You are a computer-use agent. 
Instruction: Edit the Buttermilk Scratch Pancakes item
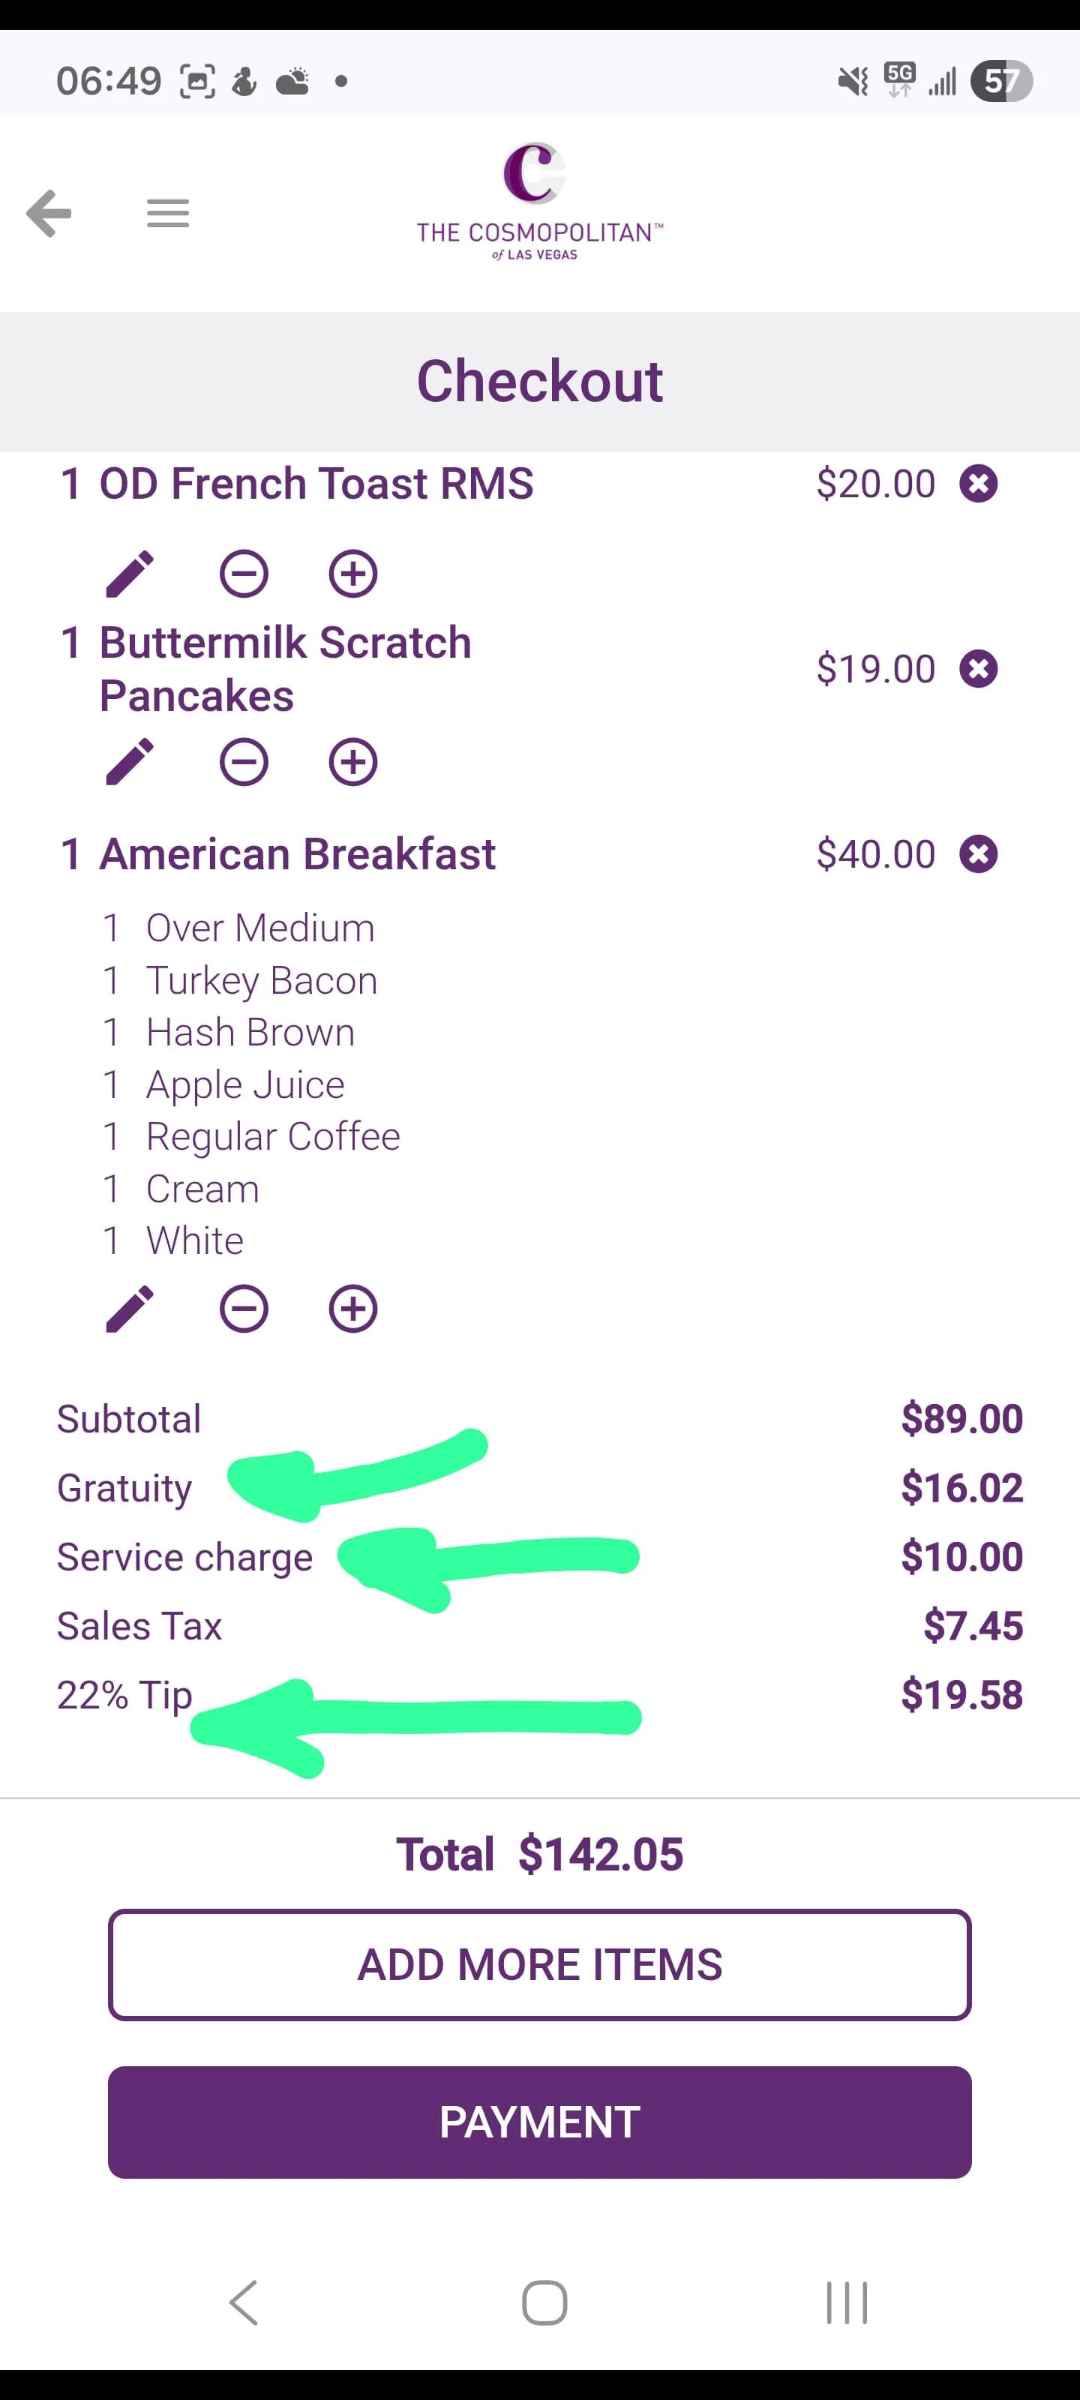[130, 762]
